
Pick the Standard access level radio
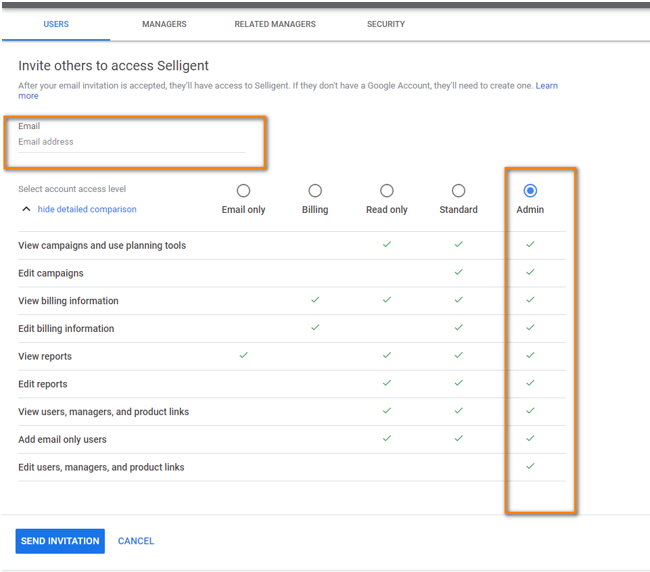pyautogui.click(x=458, y=191)
